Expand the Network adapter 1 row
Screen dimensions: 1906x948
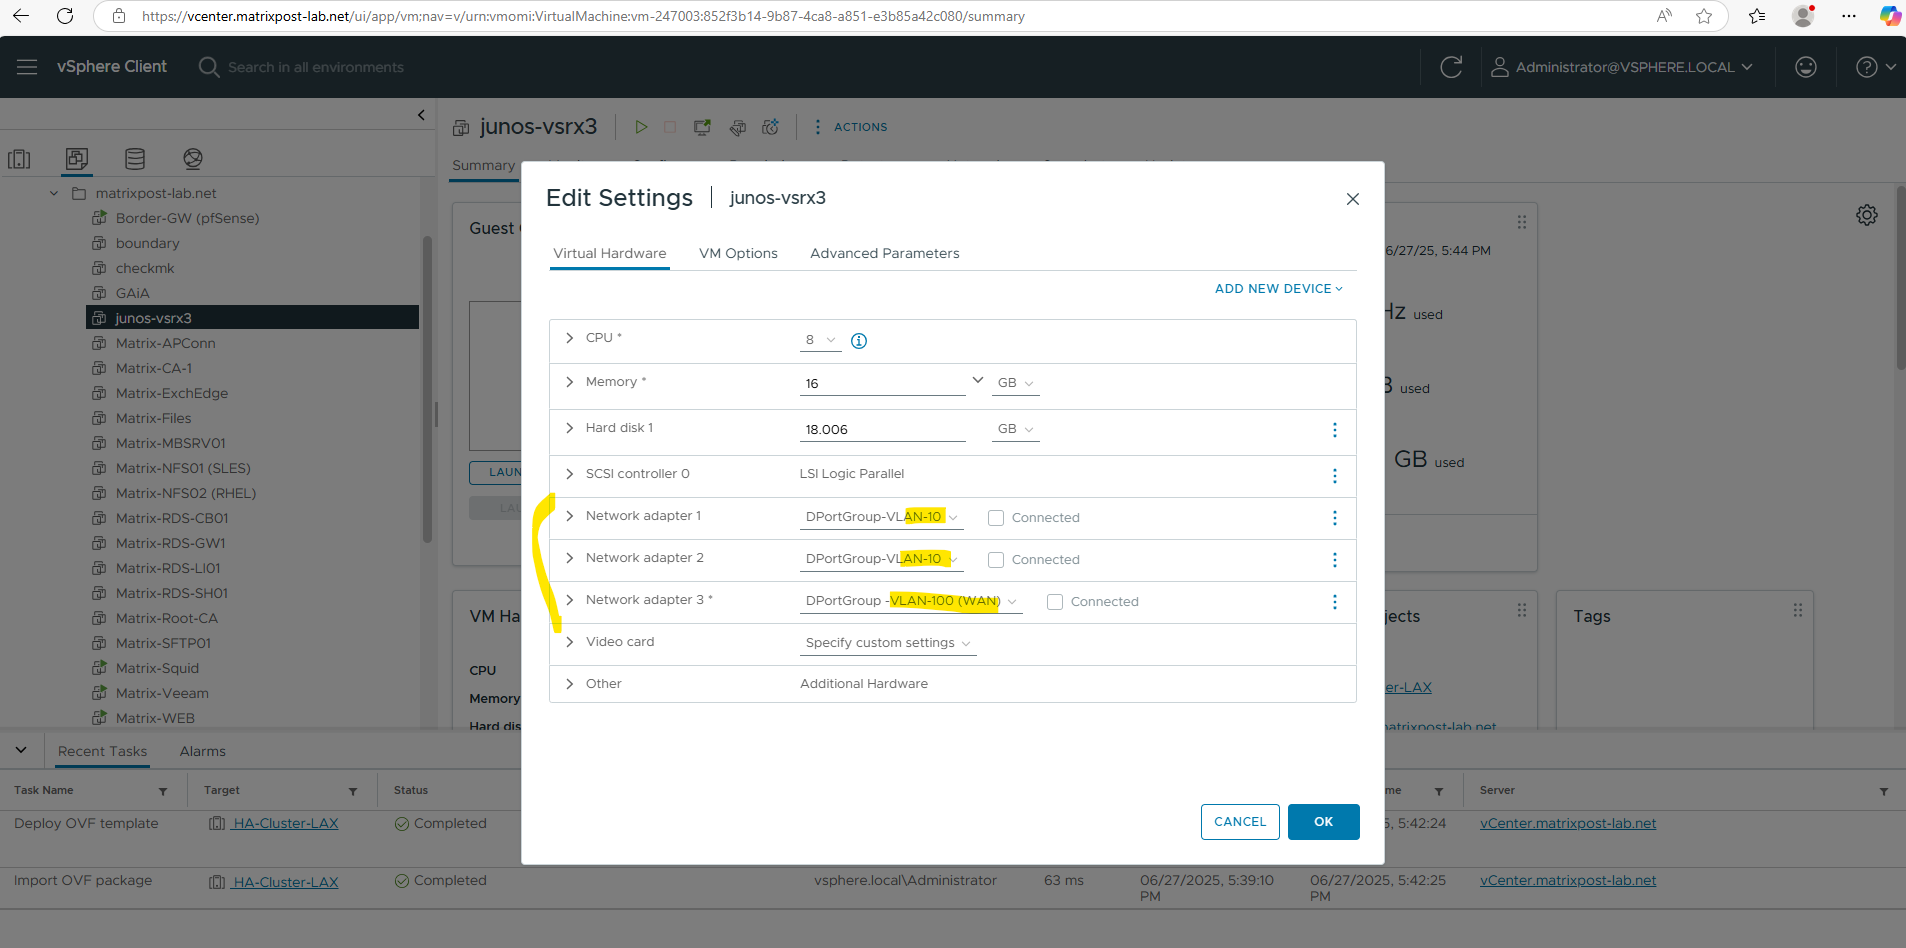[x=570, y=516]
